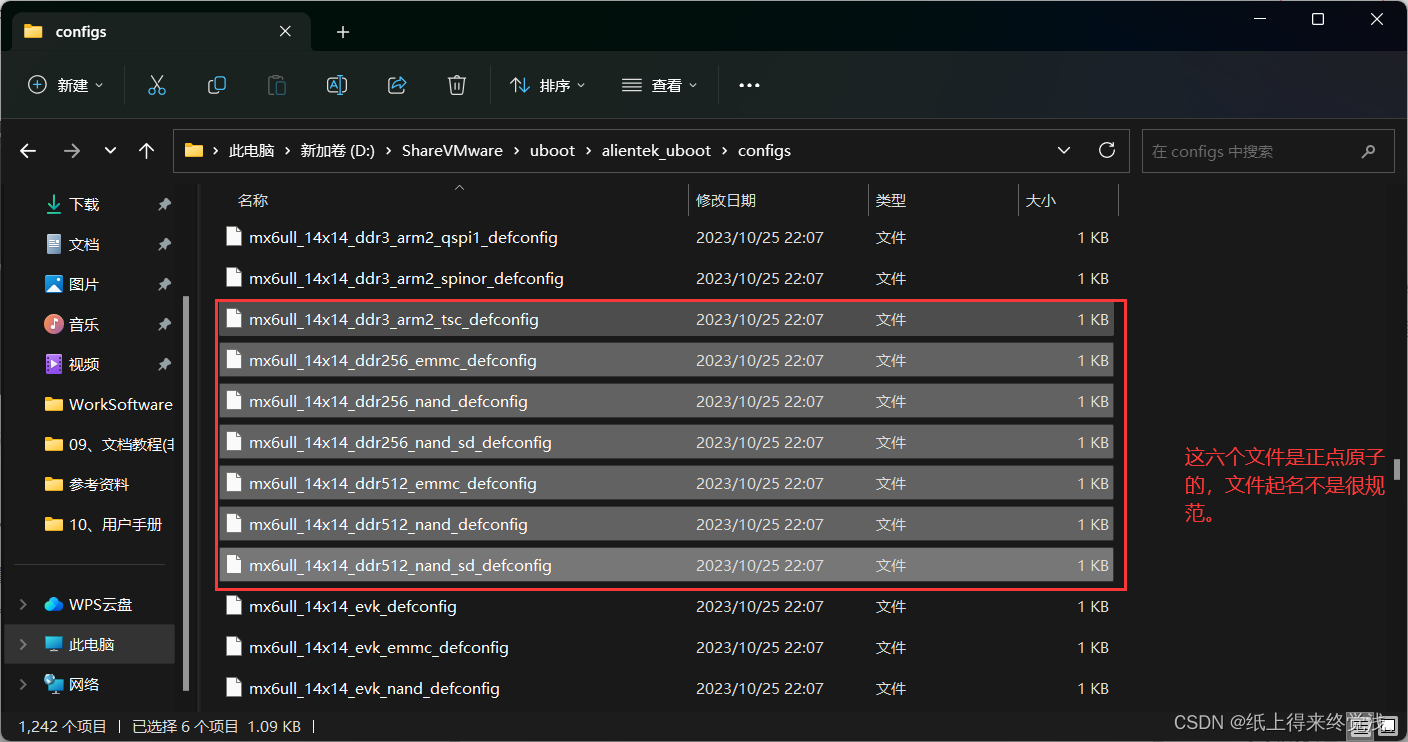
Task: Select mx6ull_14x14_evk_emmc_defconfig file
Action: (666, 647)
